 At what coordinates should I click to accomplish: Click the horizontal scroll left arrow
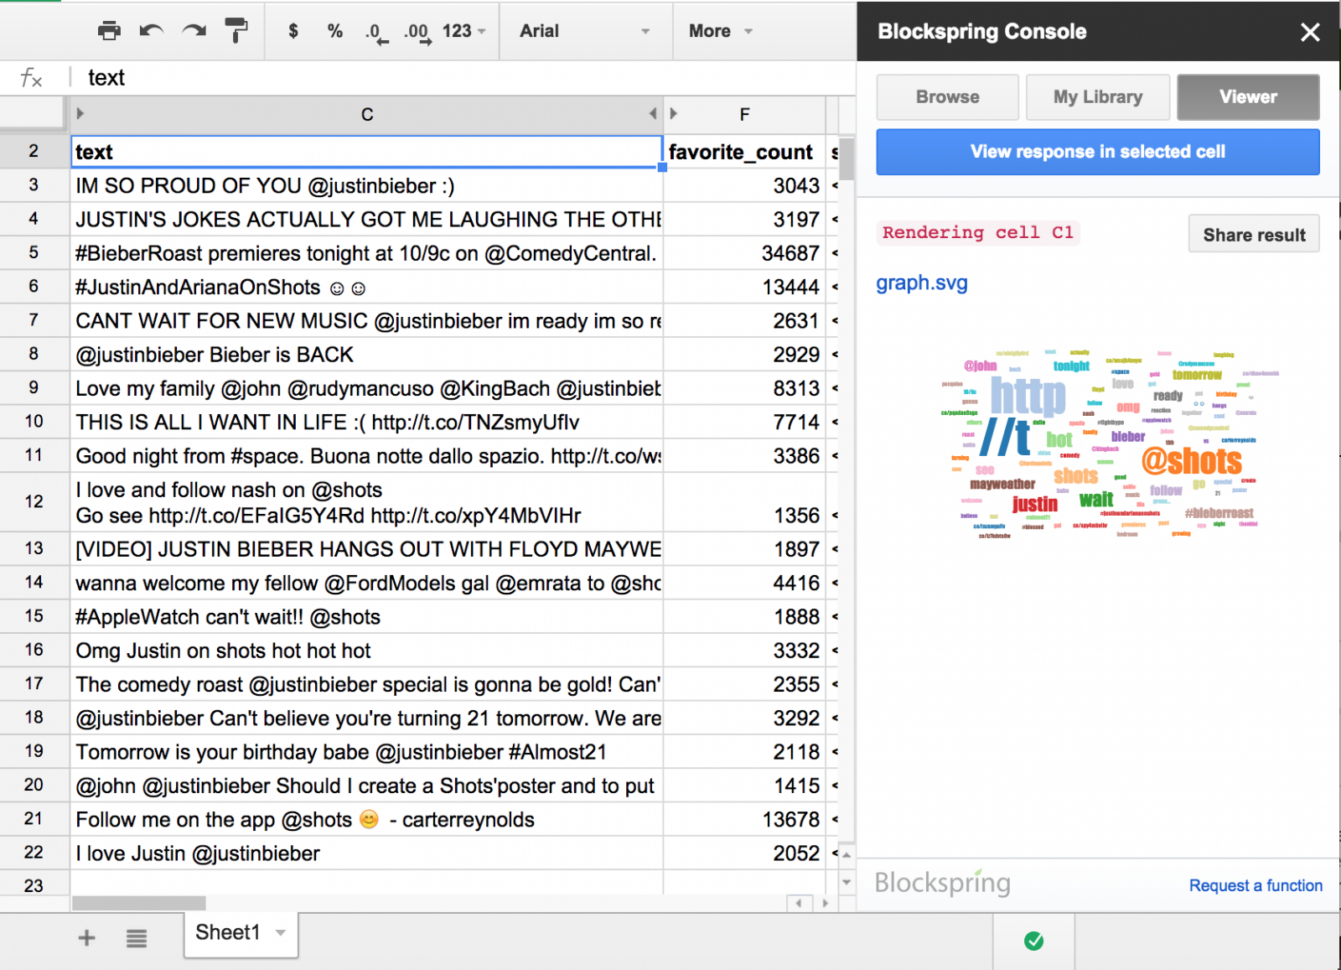[x=798, y=903]
